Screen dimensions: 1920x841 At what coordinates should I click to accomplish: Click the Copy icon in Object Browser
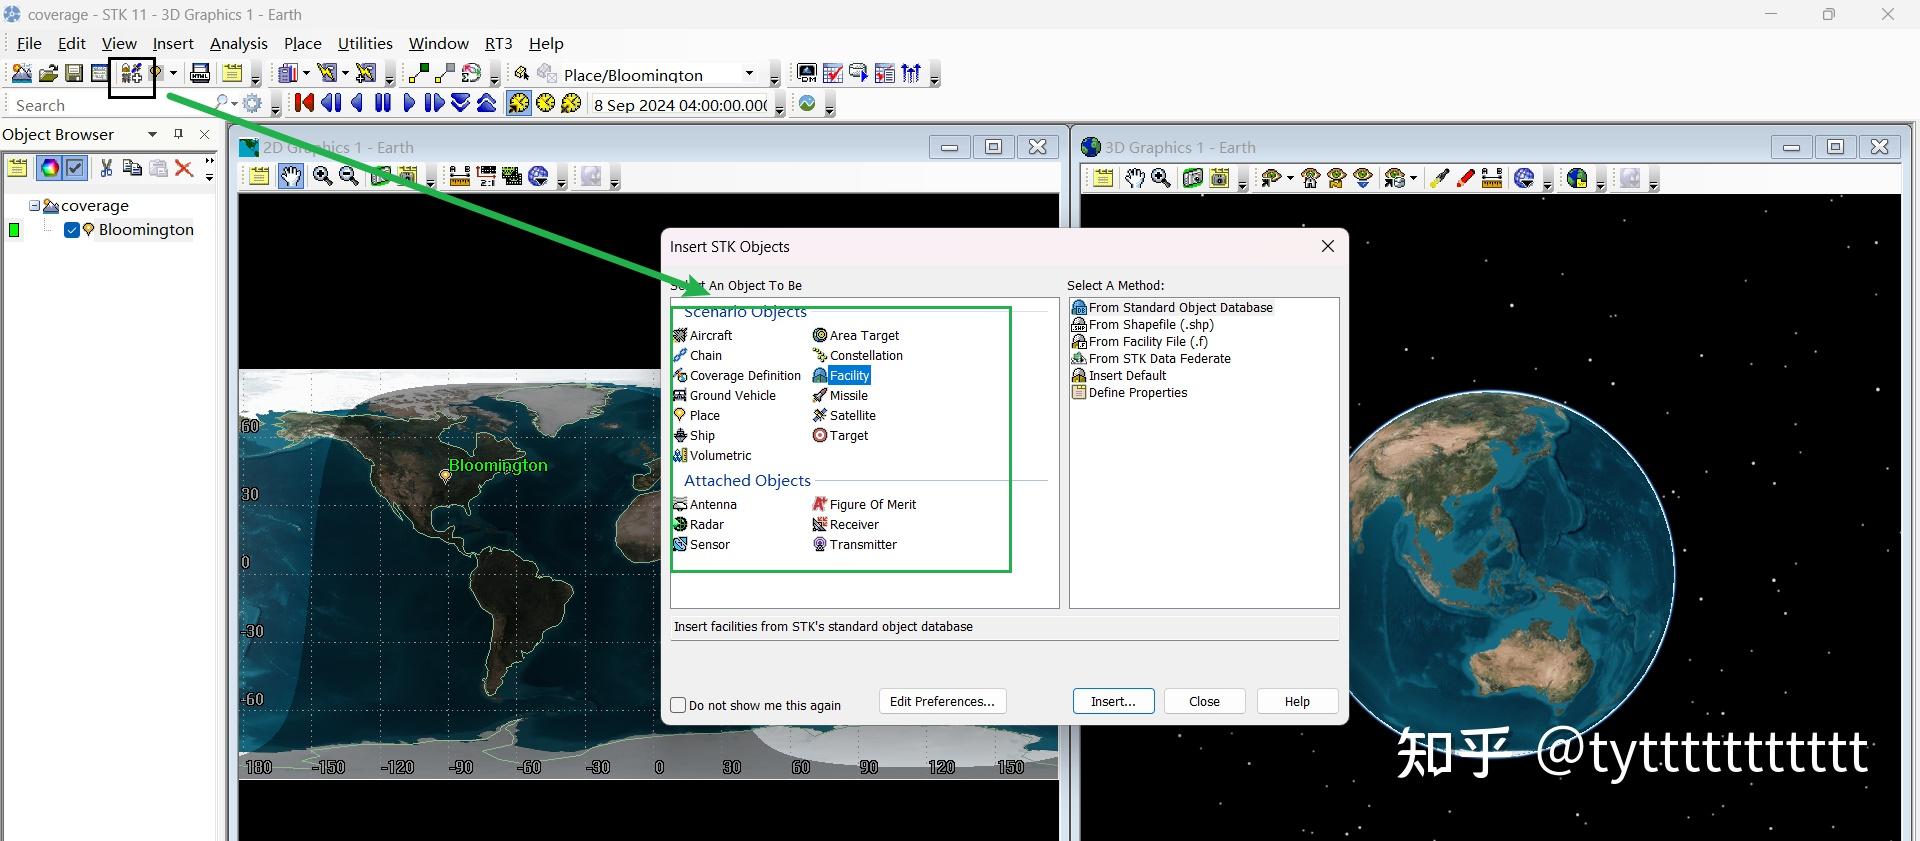tap(132, 168)
